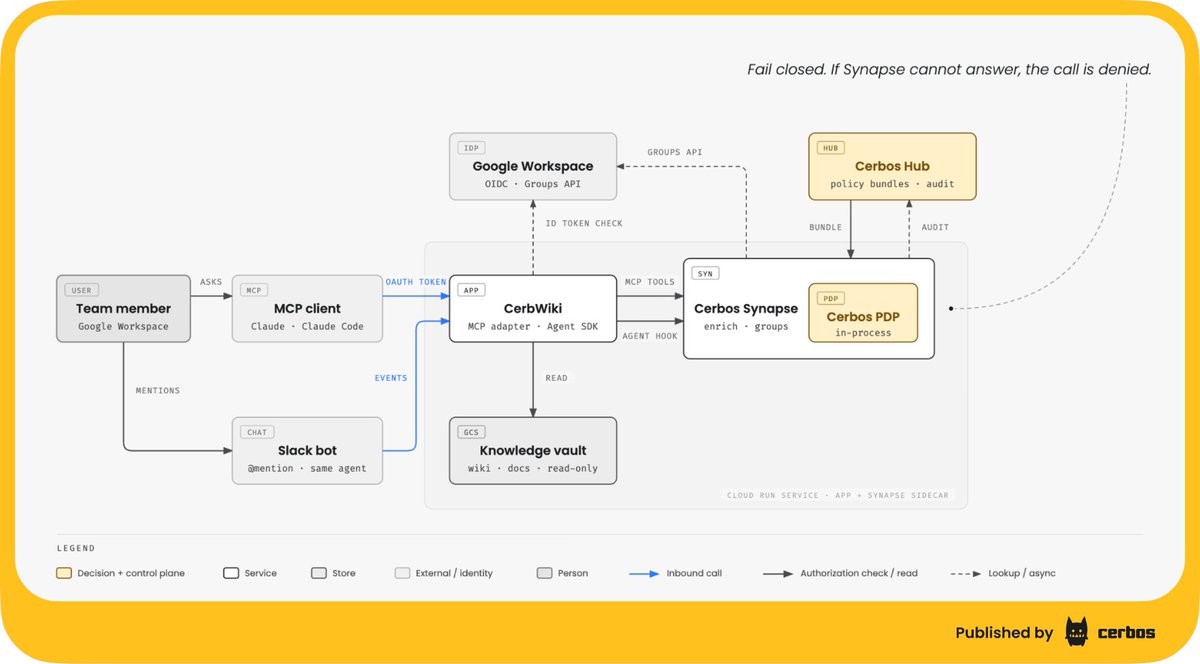Click the yellow Decision + control plane swatch
The image size is (1200, 664).
[x=63, y=573]
